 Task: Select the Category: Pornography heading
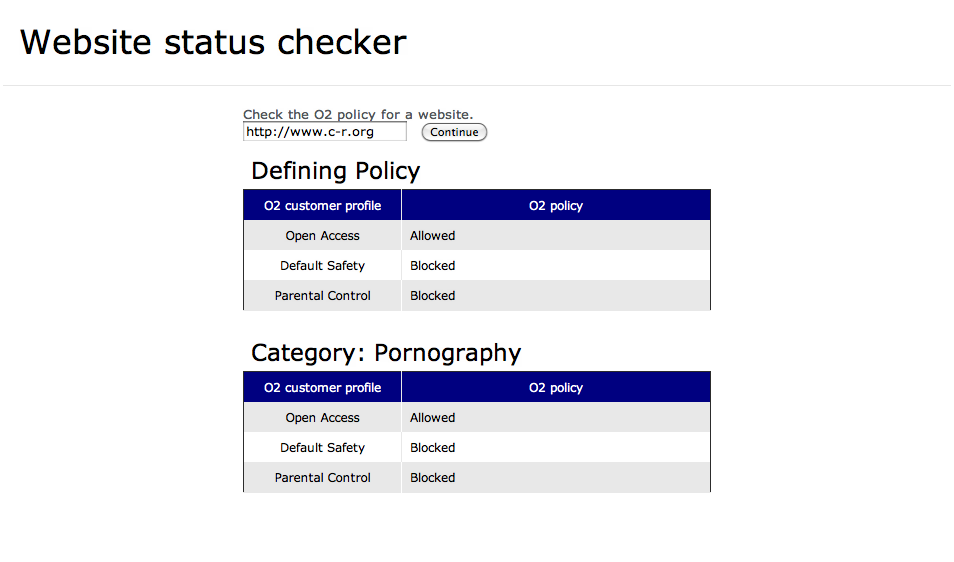[x=386, y=353]
